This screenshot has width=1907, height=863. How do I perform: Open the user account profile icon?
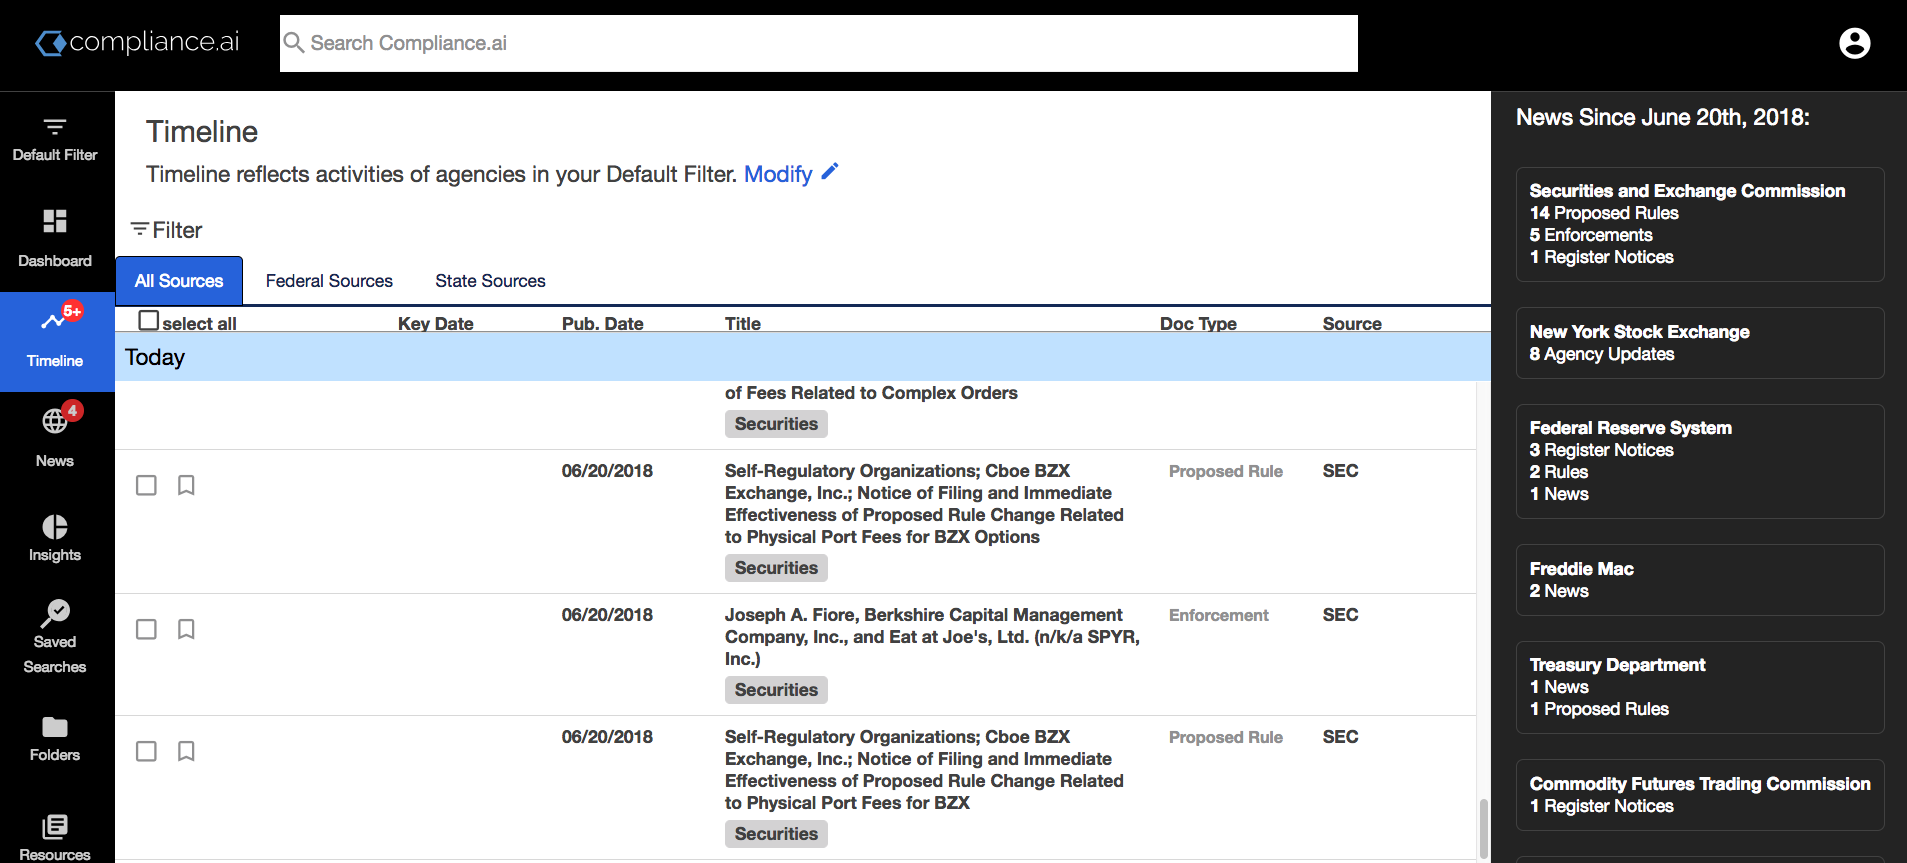coord(1854,43)
